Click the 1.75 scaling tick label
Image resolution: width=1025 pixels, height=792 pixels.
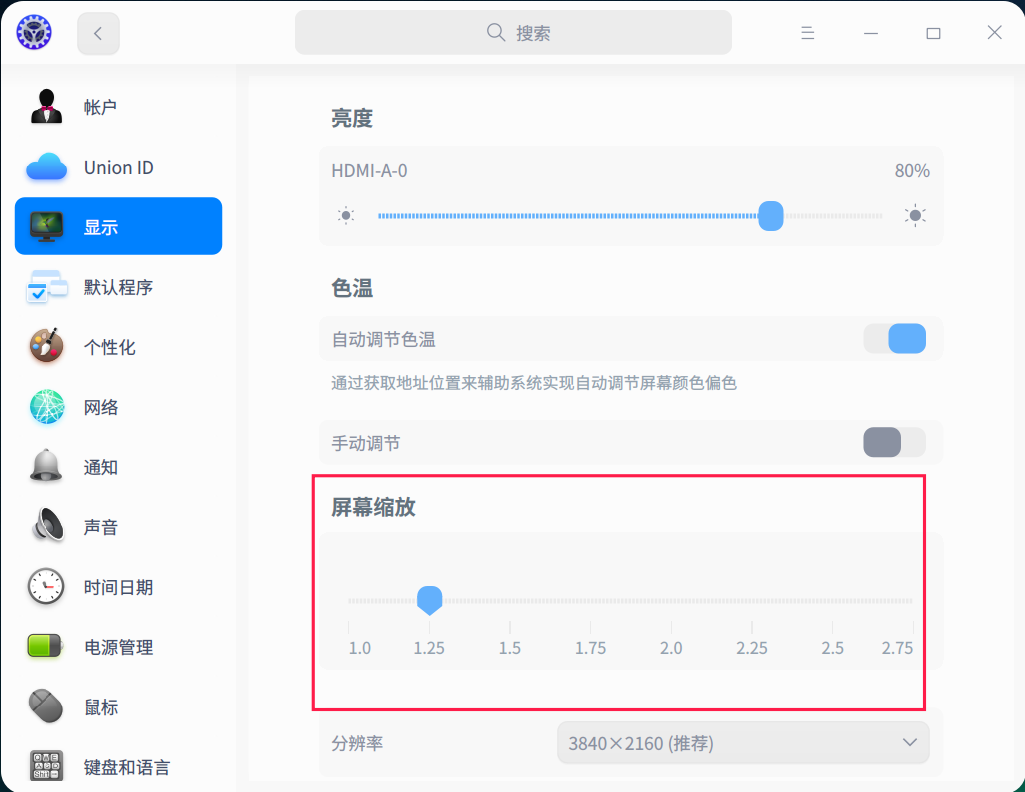590,648
